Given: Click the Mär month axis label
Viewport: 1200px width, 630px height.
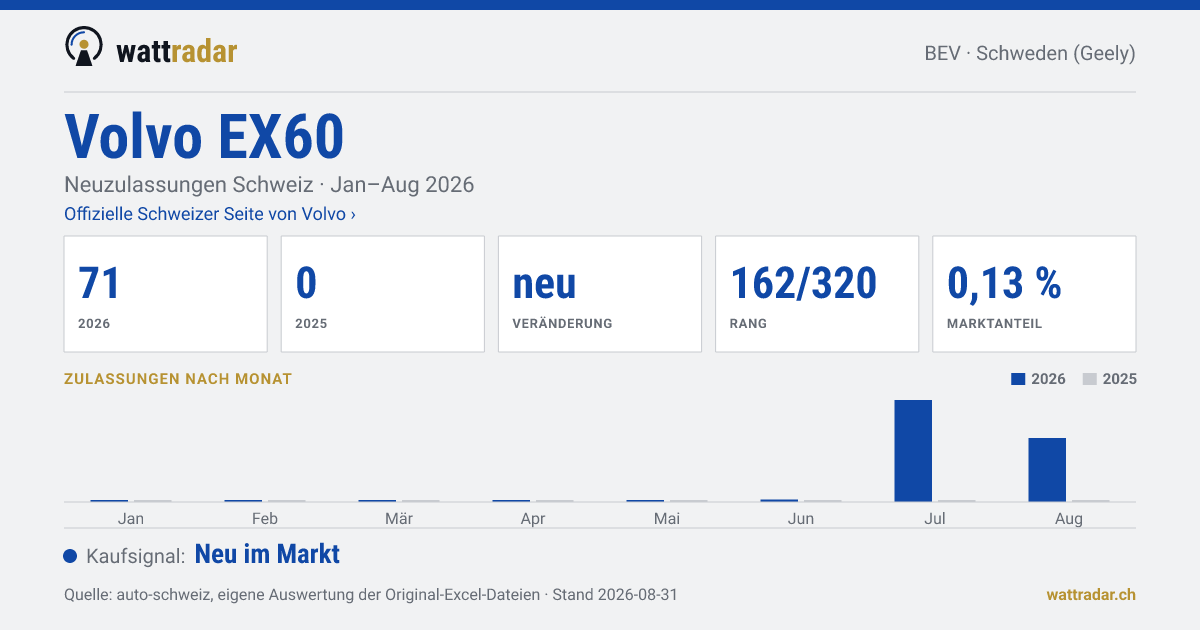Looking at the screenshot, I should (x=399, y=518).
